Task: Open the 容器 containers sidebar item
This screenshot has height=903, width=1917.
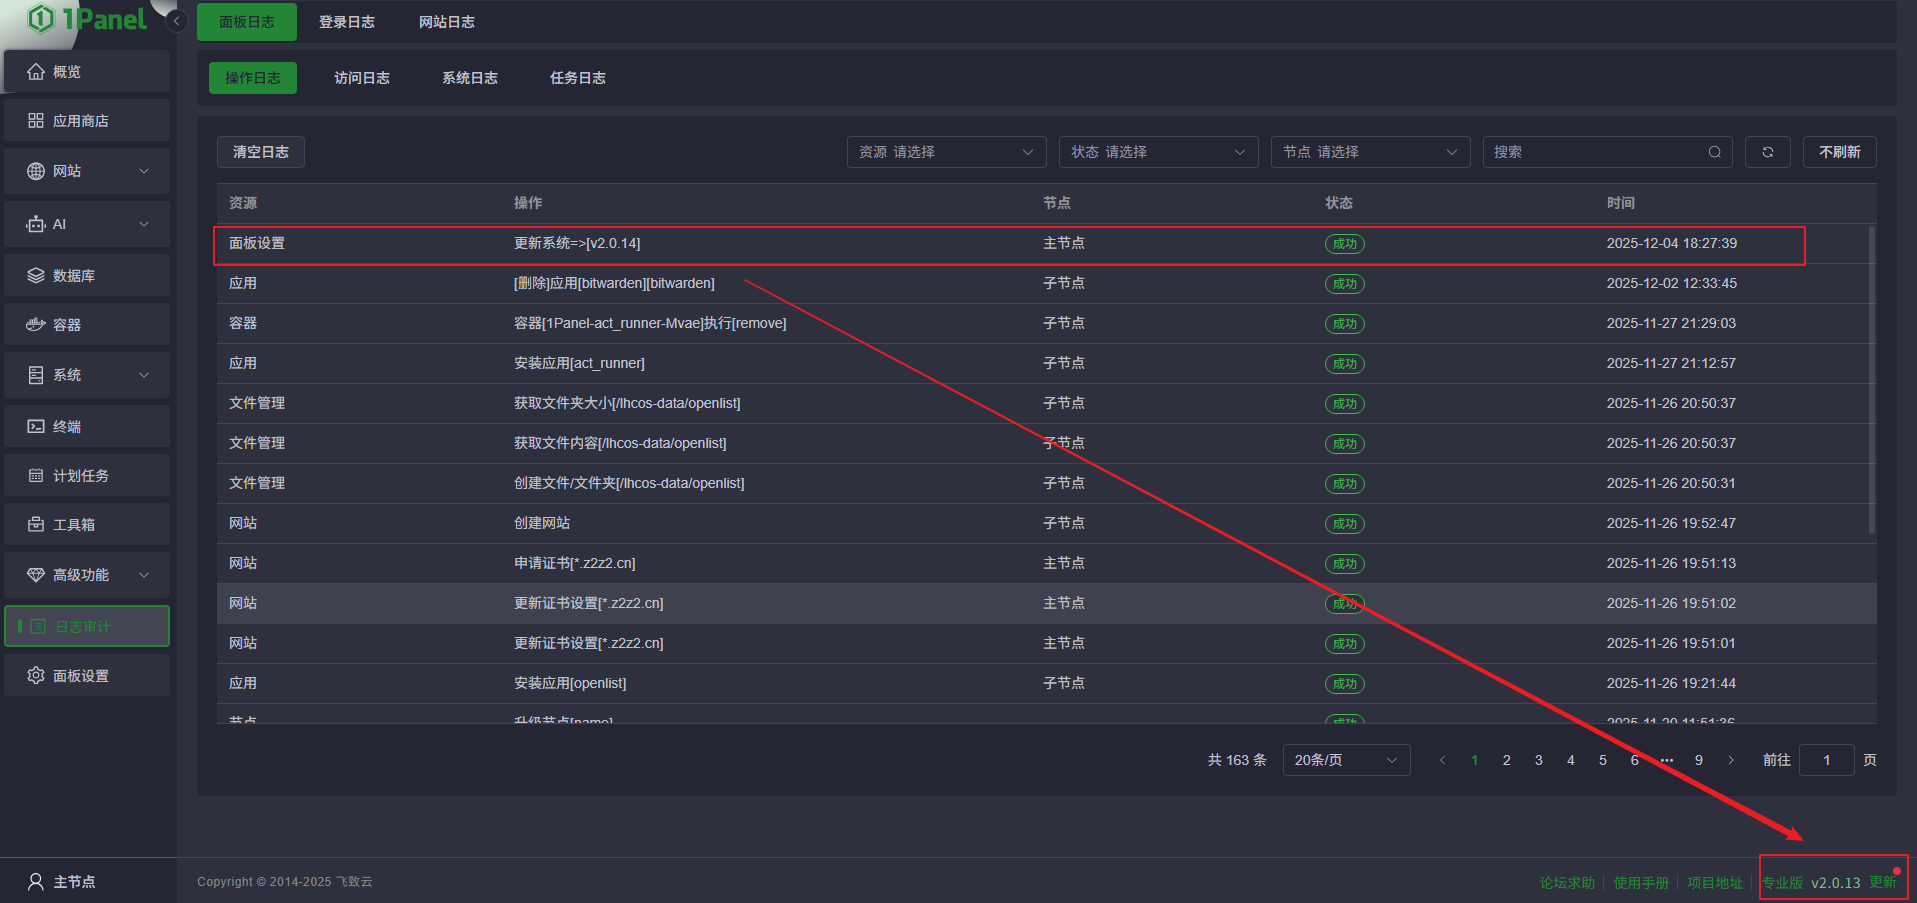Action: click(x=87, y=325)
